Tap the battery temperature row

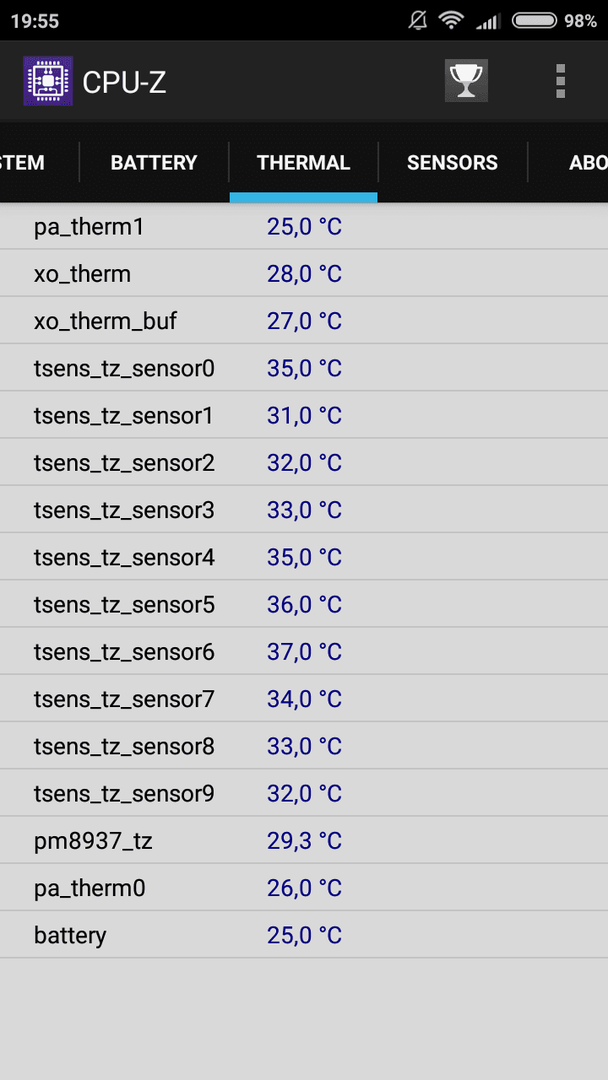(x=304, y=935)
